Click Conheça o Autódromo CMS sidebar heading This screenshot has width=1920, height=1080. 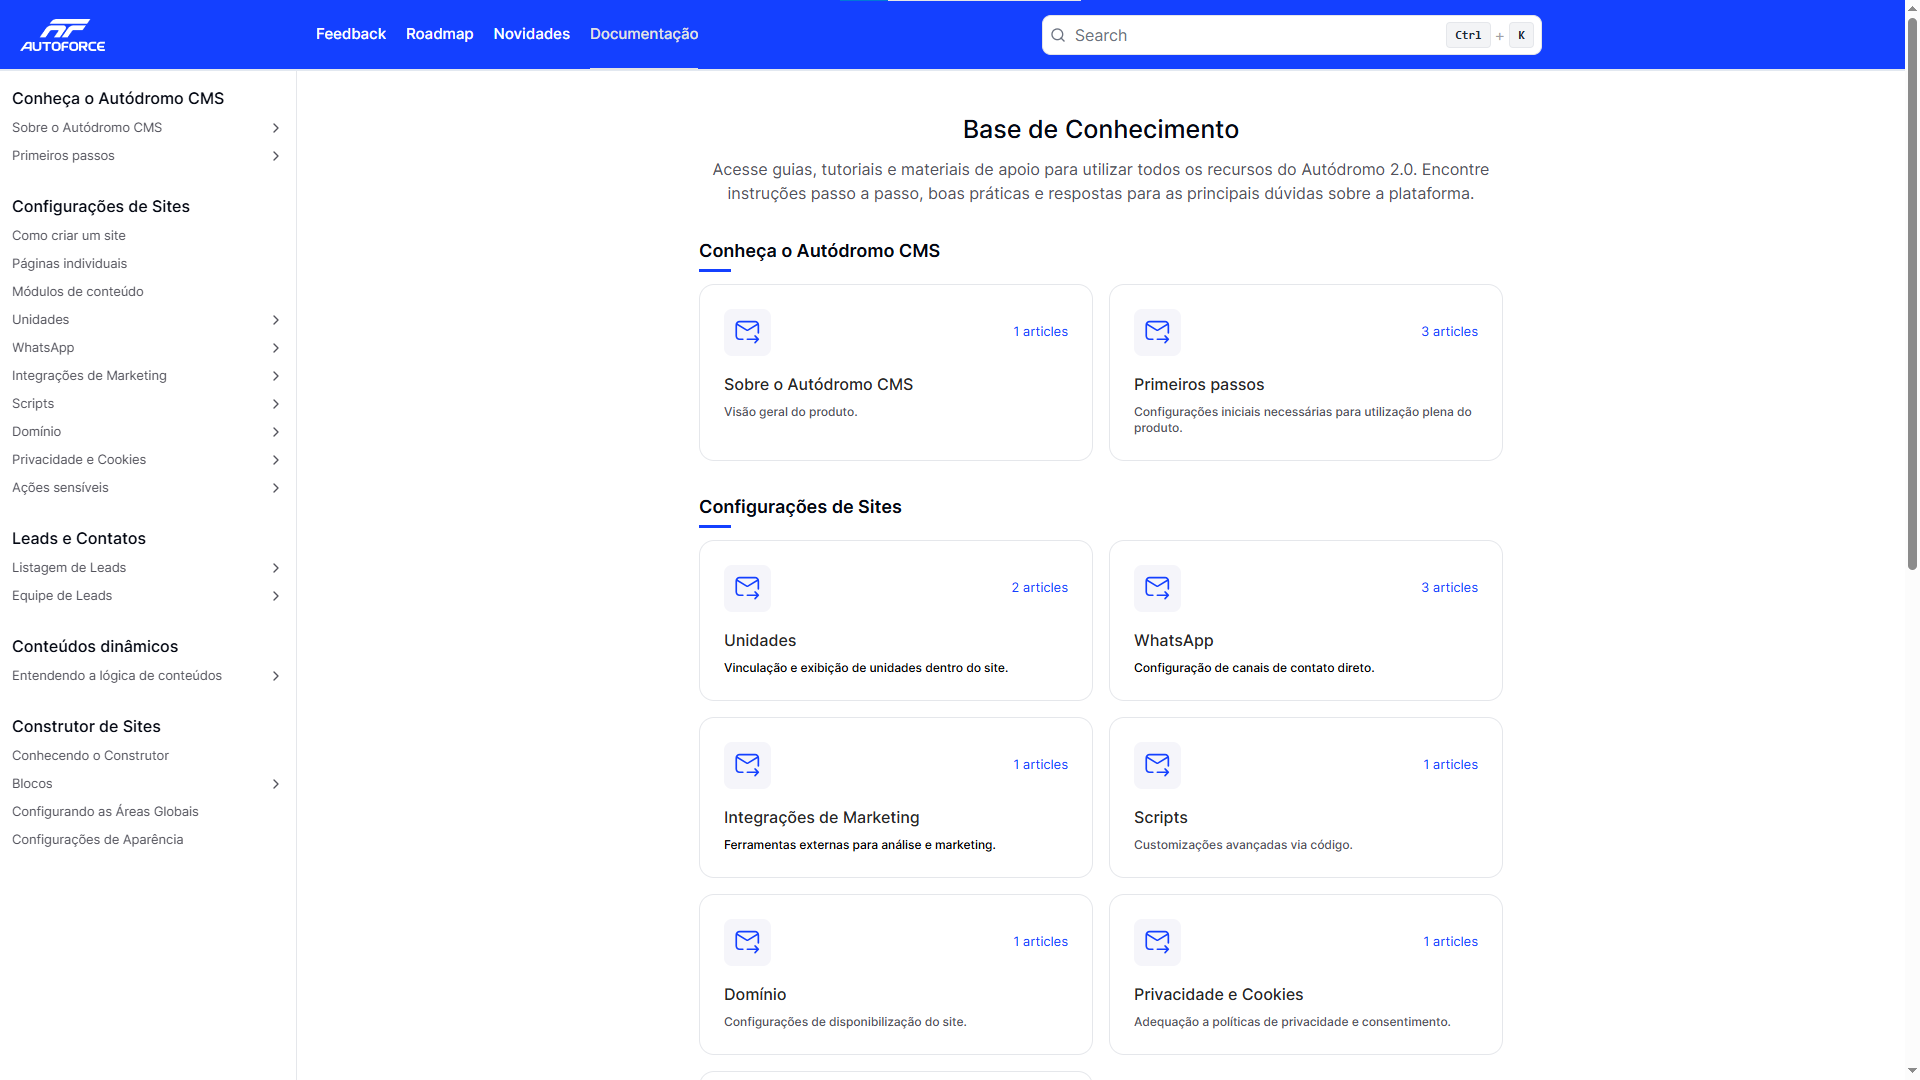click(x=118, y=99)
